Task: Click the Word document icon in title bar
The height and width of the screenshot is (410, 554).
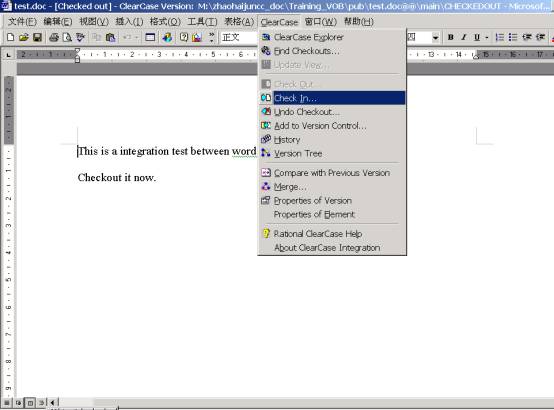Action: pyautogui.click(x=6, y=6)
